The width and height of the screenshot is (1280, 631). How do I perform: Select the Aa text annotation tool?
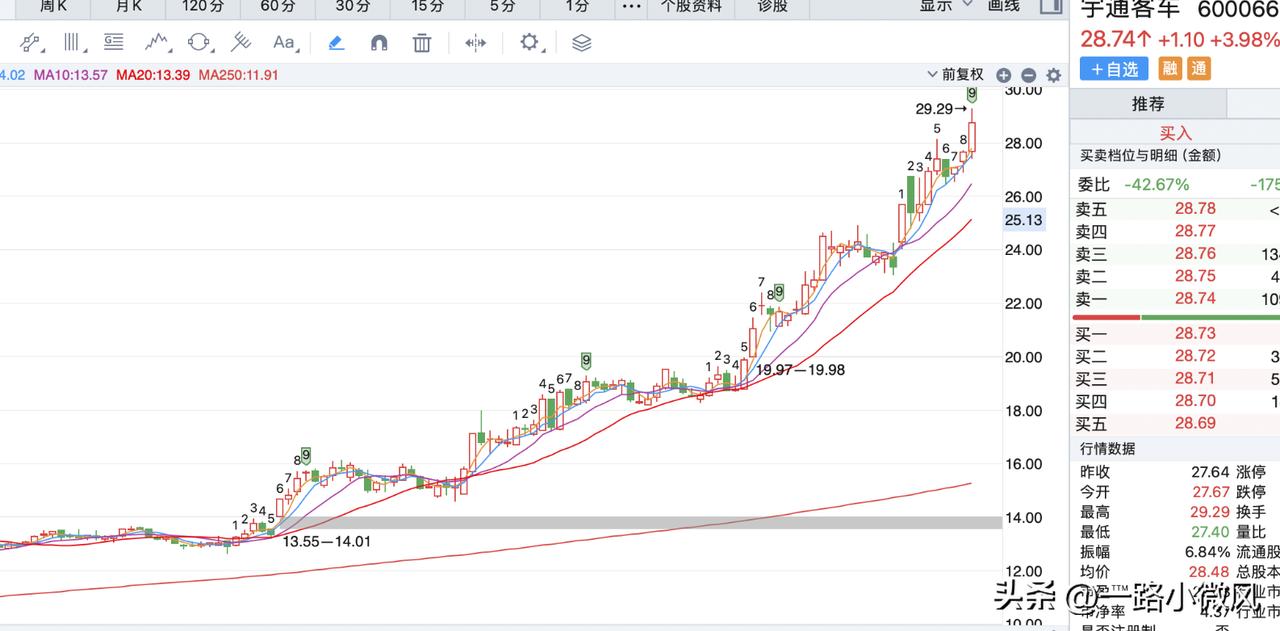(x=284, y=42)
